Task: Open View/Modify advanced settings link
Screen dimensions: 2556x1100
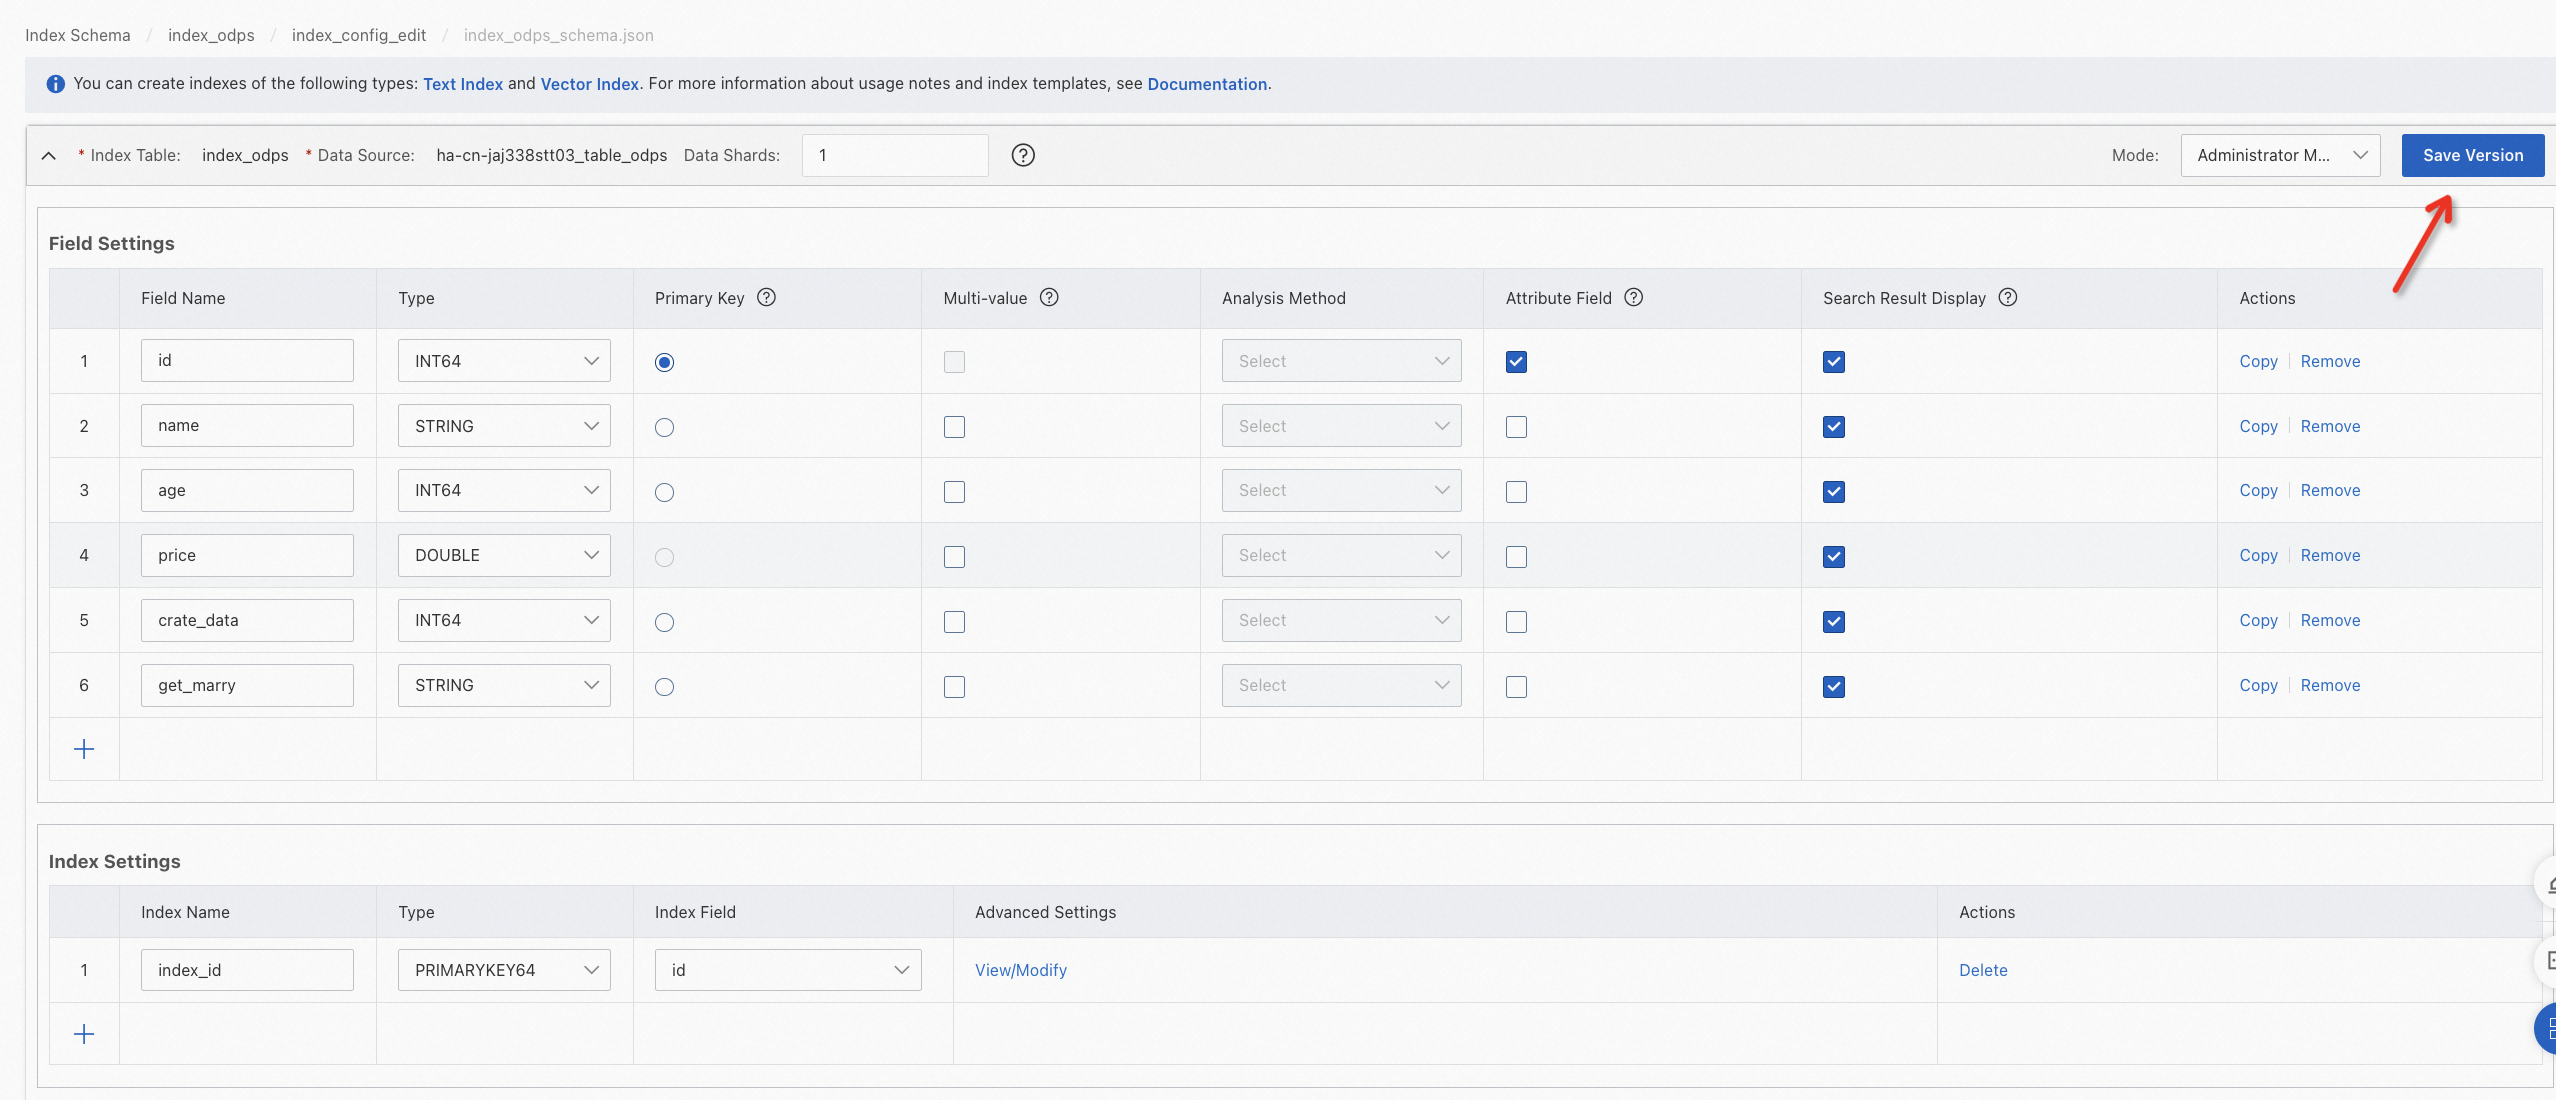Action: (x=1020, y=970)
